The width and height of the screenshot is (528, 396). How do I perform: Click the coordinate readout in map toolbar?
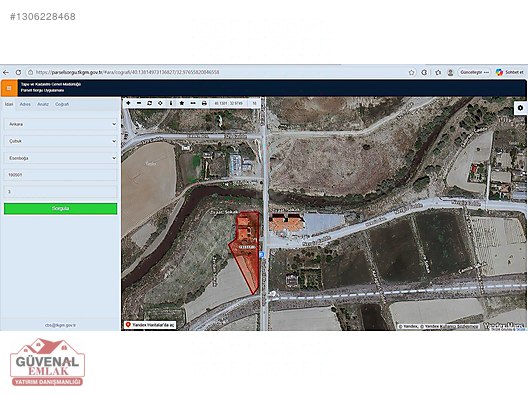pyautogui.click(x=229, y=103)
